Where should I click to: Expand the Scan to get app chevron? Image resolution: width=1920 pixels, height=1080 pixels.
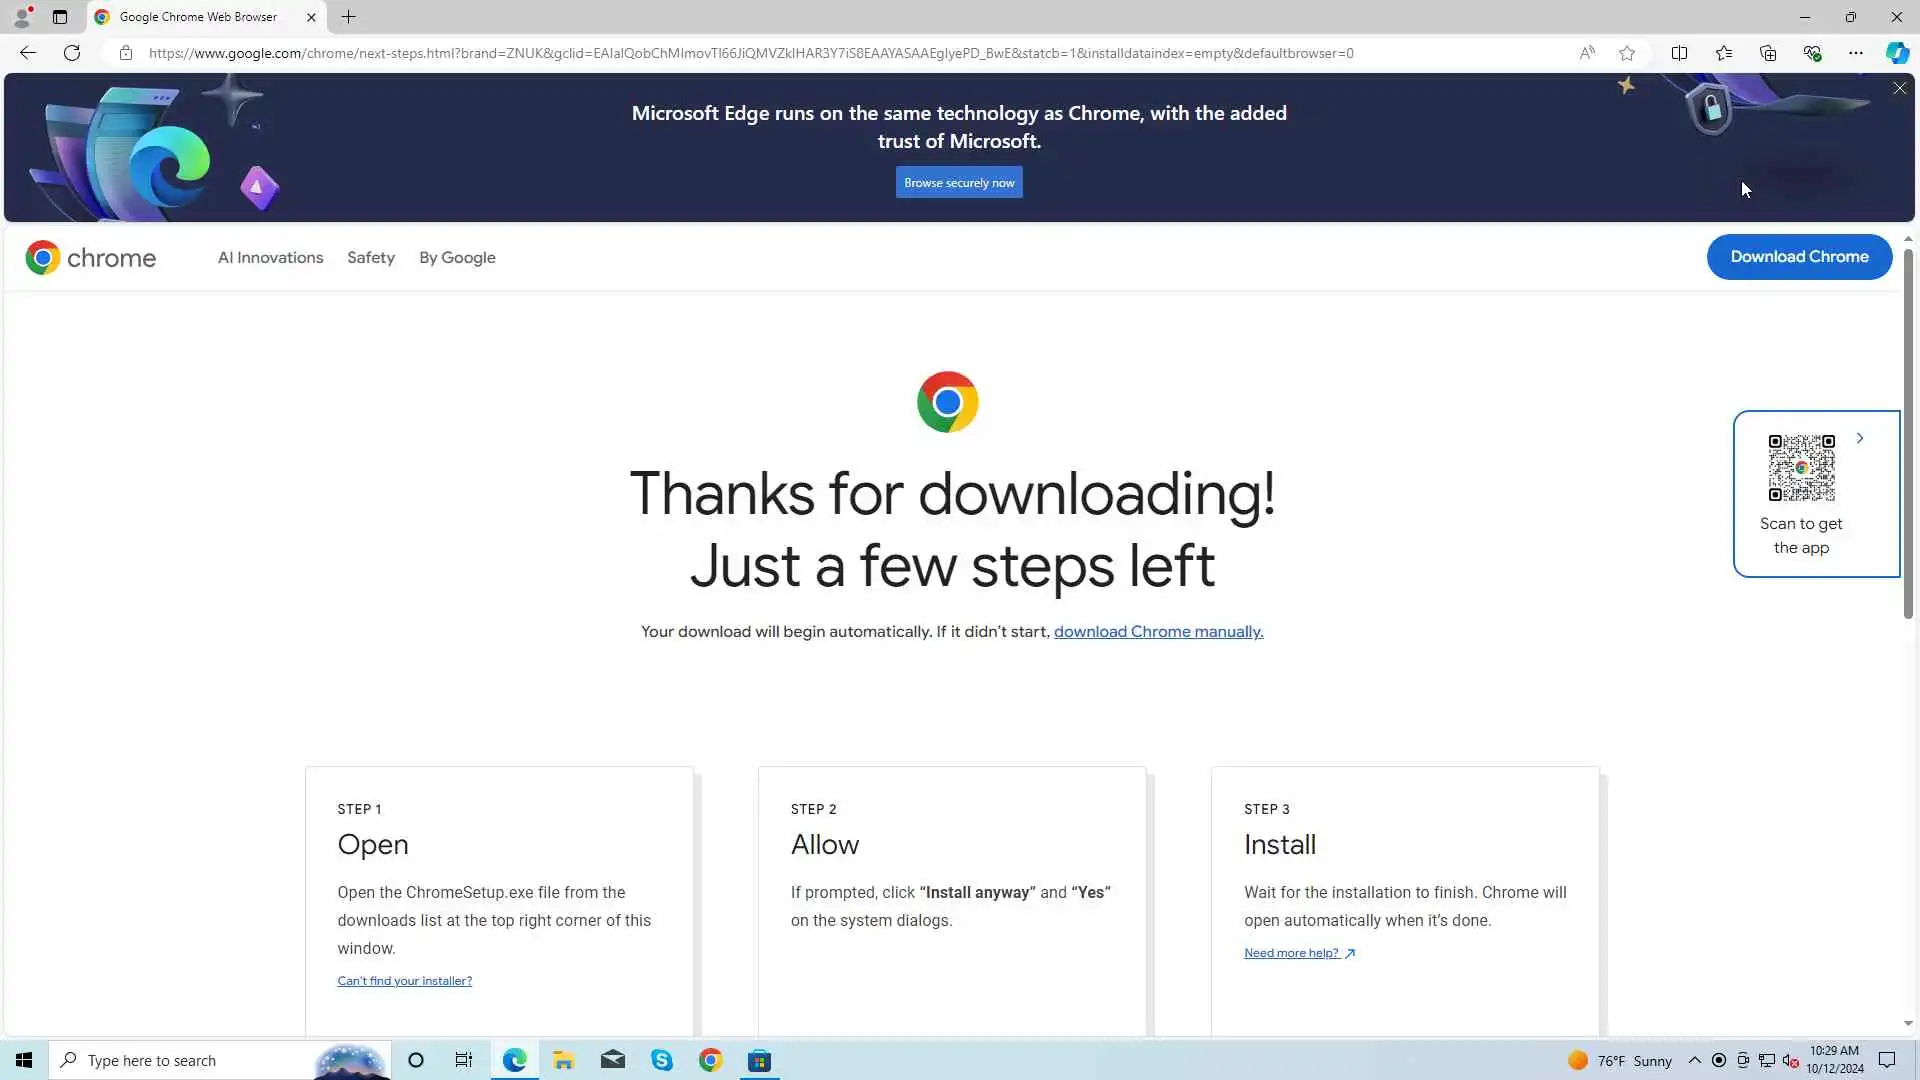coord(1860,438)
